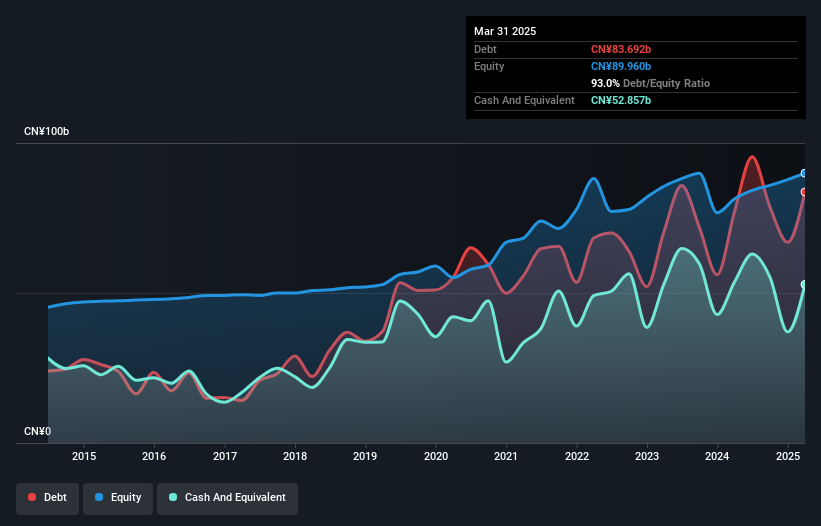The width and height of the screenshot is (821, 526).
Task: Select the 2022 x-axis label
Action: (x=576, y=456)
